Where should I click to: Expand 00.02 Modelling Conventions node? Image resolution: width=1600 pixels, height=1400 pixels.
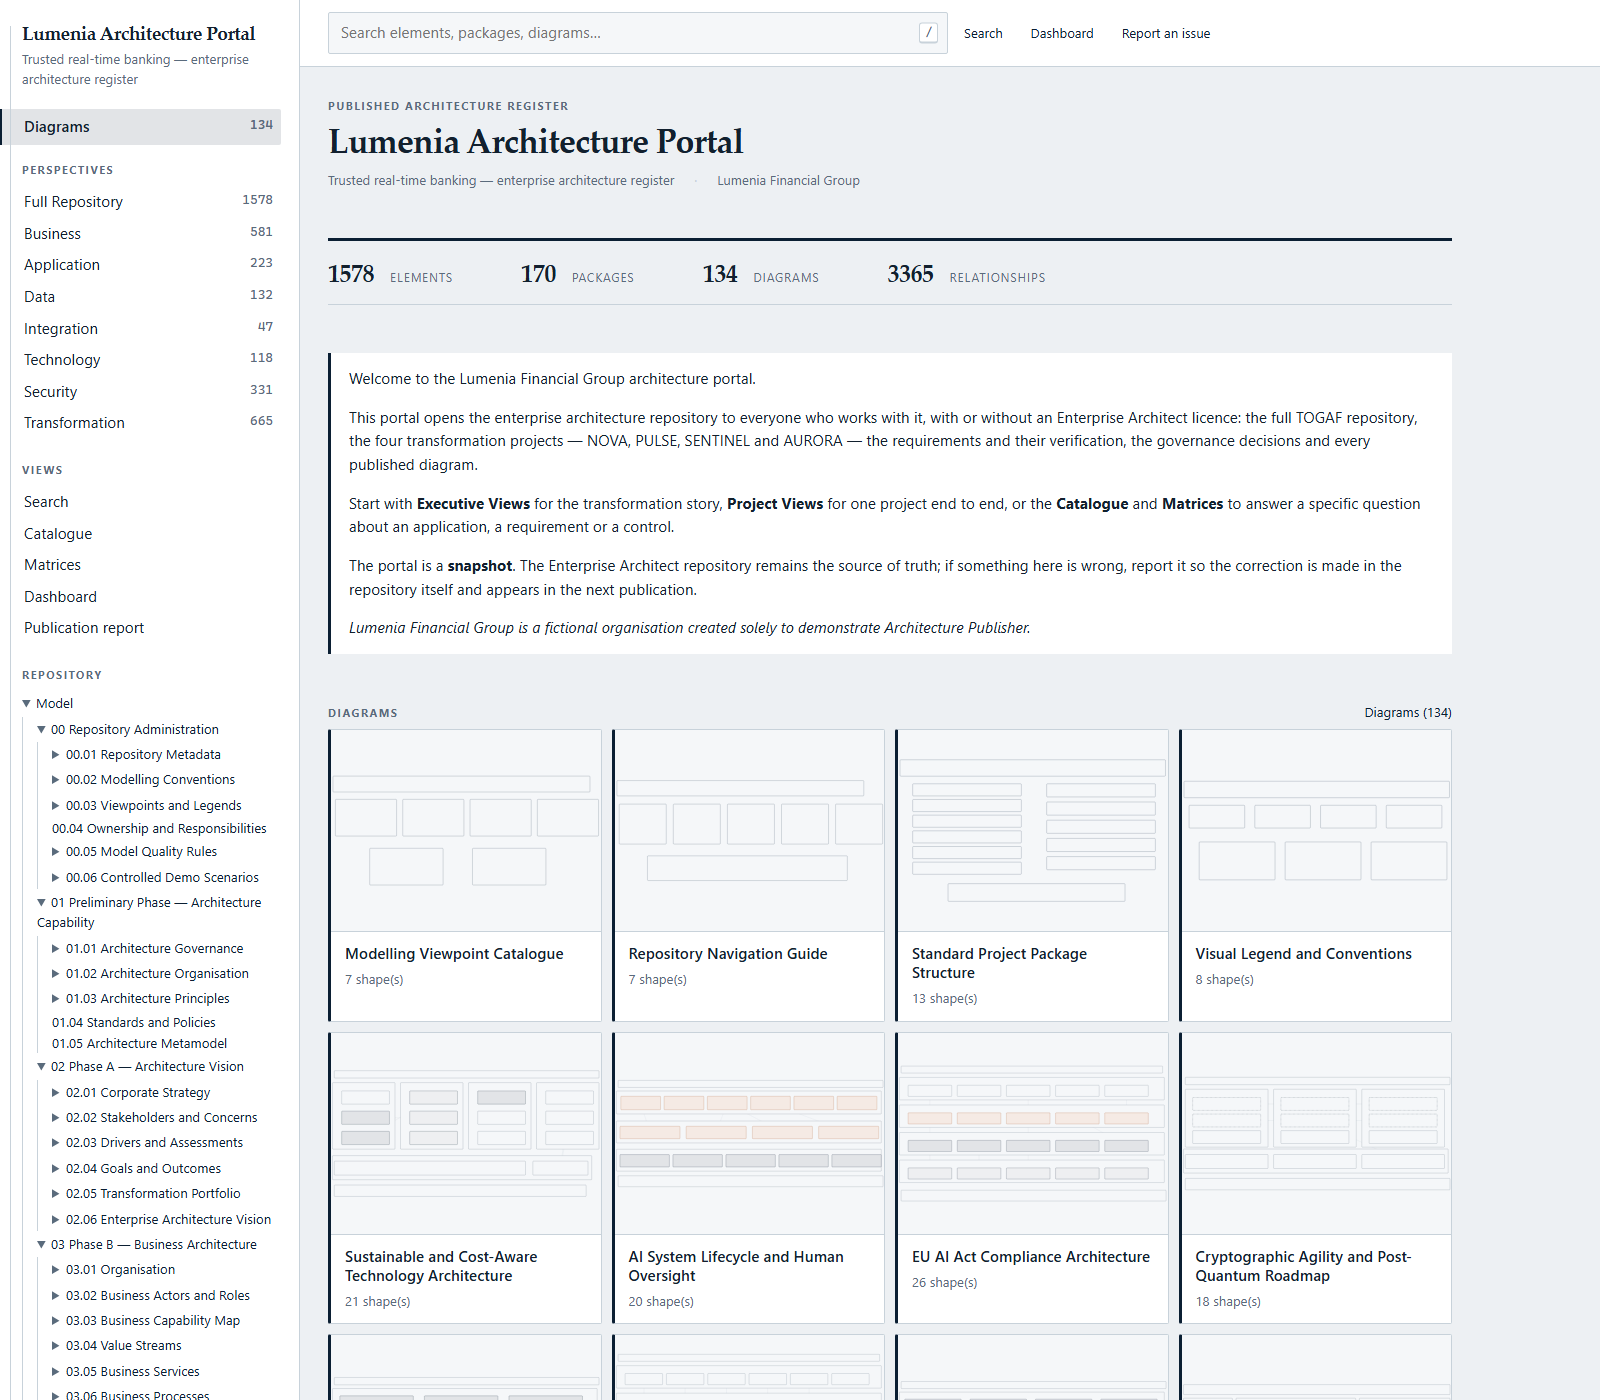[x=56, y=779]
